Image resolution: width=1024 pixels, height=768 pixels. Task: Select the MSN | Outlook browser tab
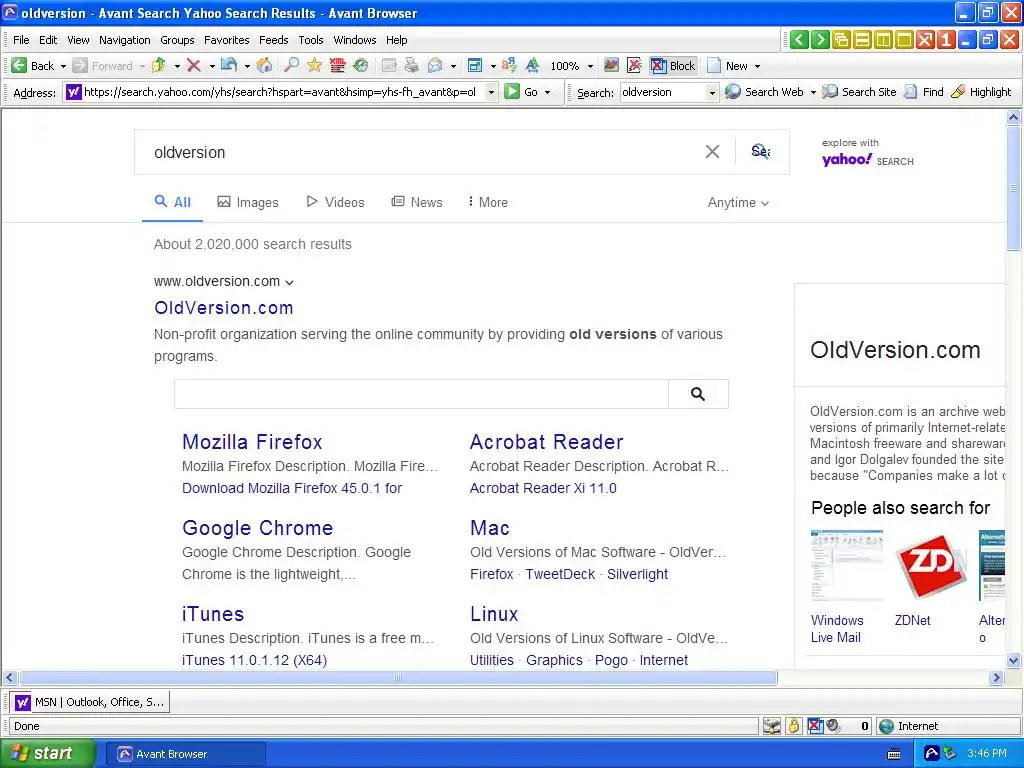coord(90,702)
